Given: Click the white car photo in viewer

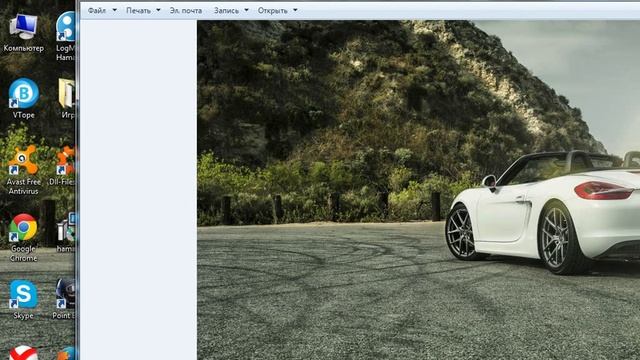Looking at the screenshot, I should click(x=418, y=190).
